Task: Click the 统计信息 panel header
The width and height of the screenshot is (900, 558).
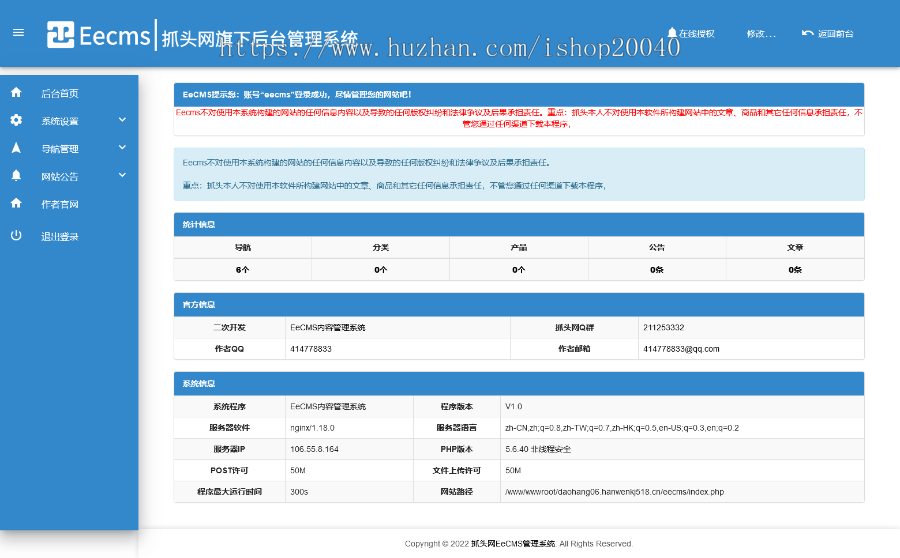Action: coord(519,224)
